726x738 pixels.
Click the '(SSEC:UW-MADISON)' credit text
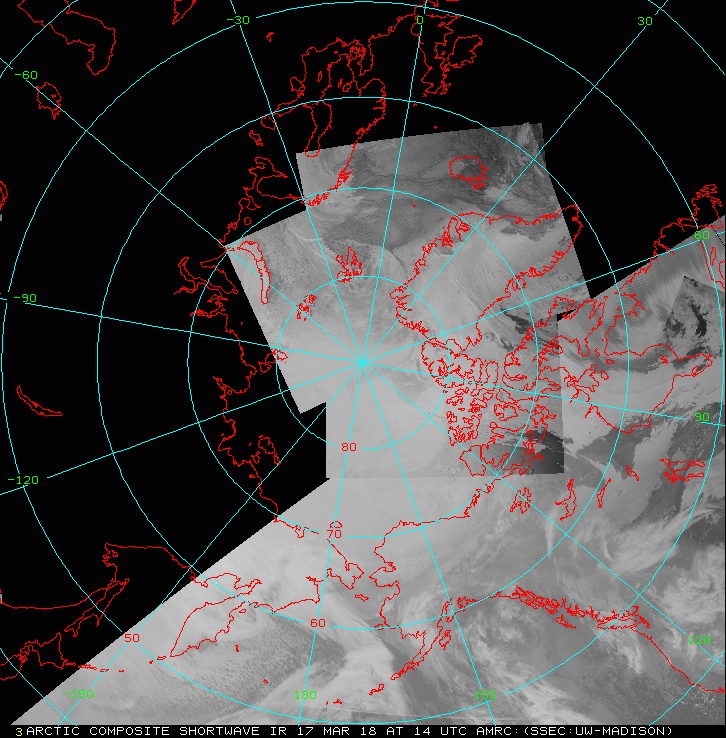[x=598, y=731]
